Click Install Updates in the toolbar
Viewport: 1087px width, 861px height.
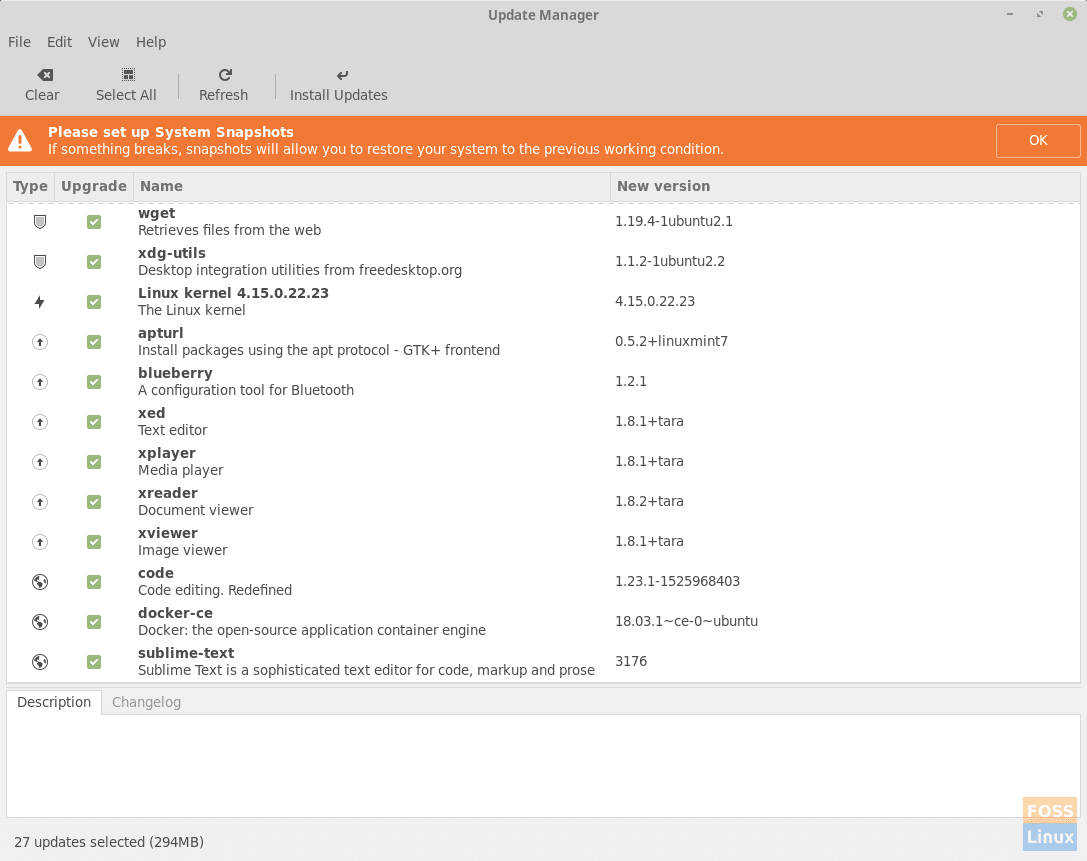point(338,85)
